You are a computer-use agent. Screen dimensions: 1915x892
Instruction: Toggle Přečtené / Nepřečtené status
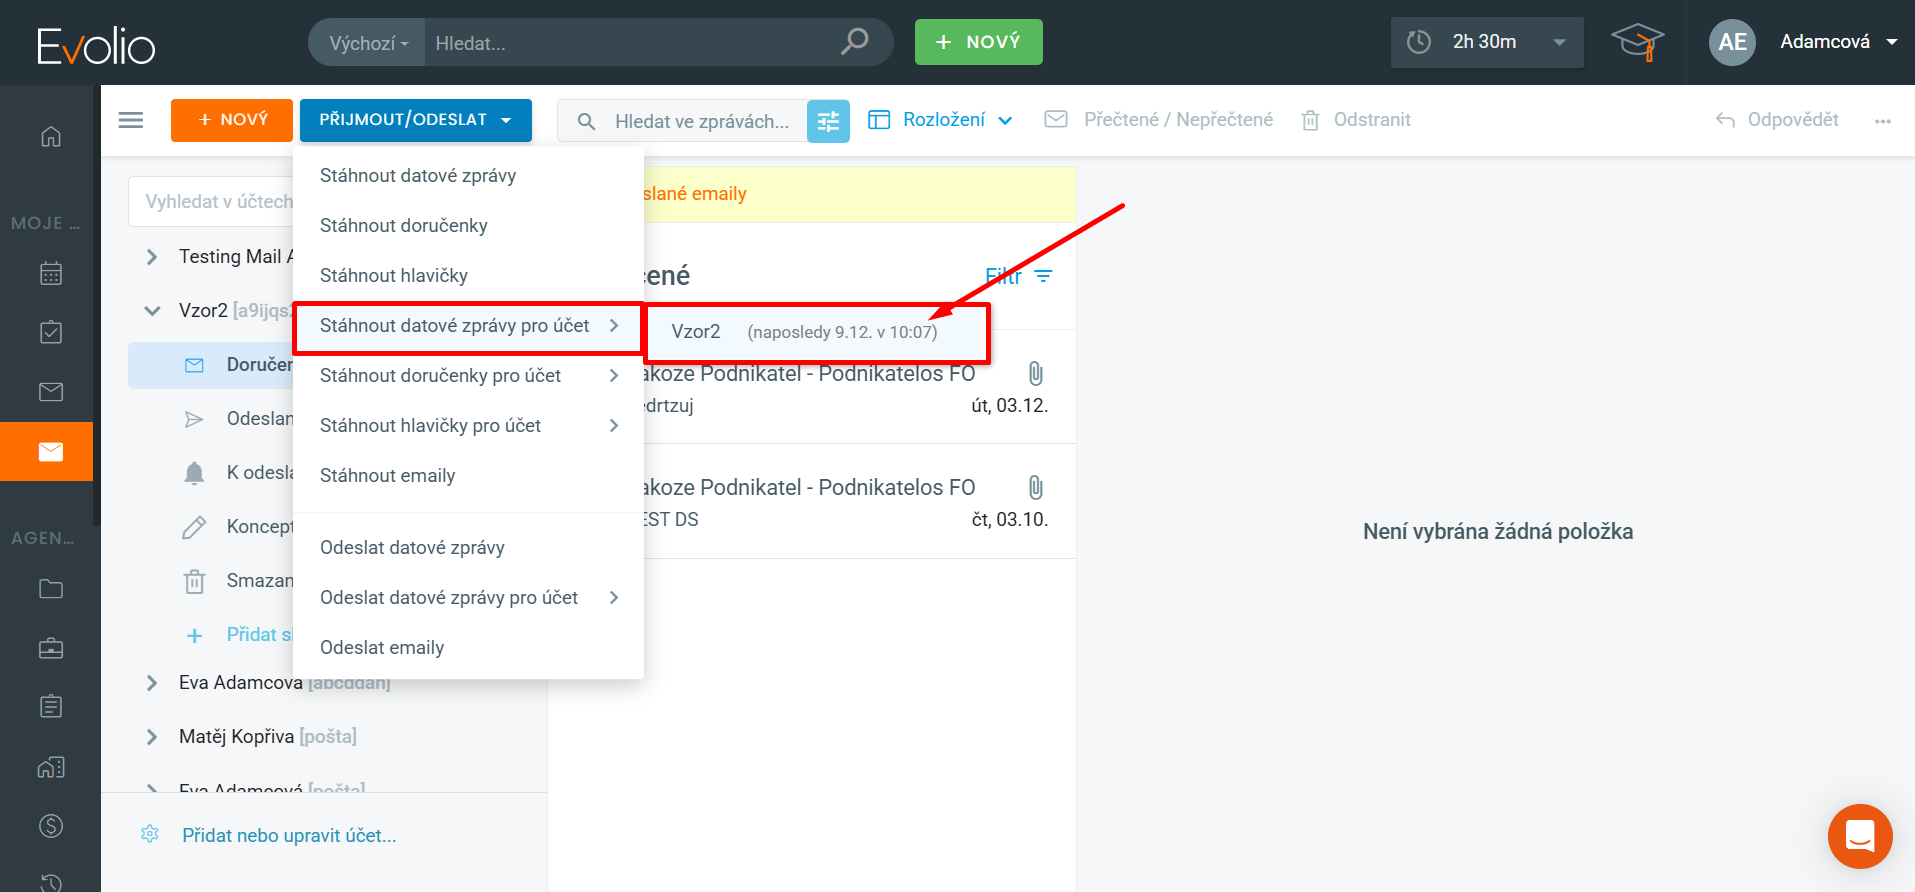(x=1159, y=120)
